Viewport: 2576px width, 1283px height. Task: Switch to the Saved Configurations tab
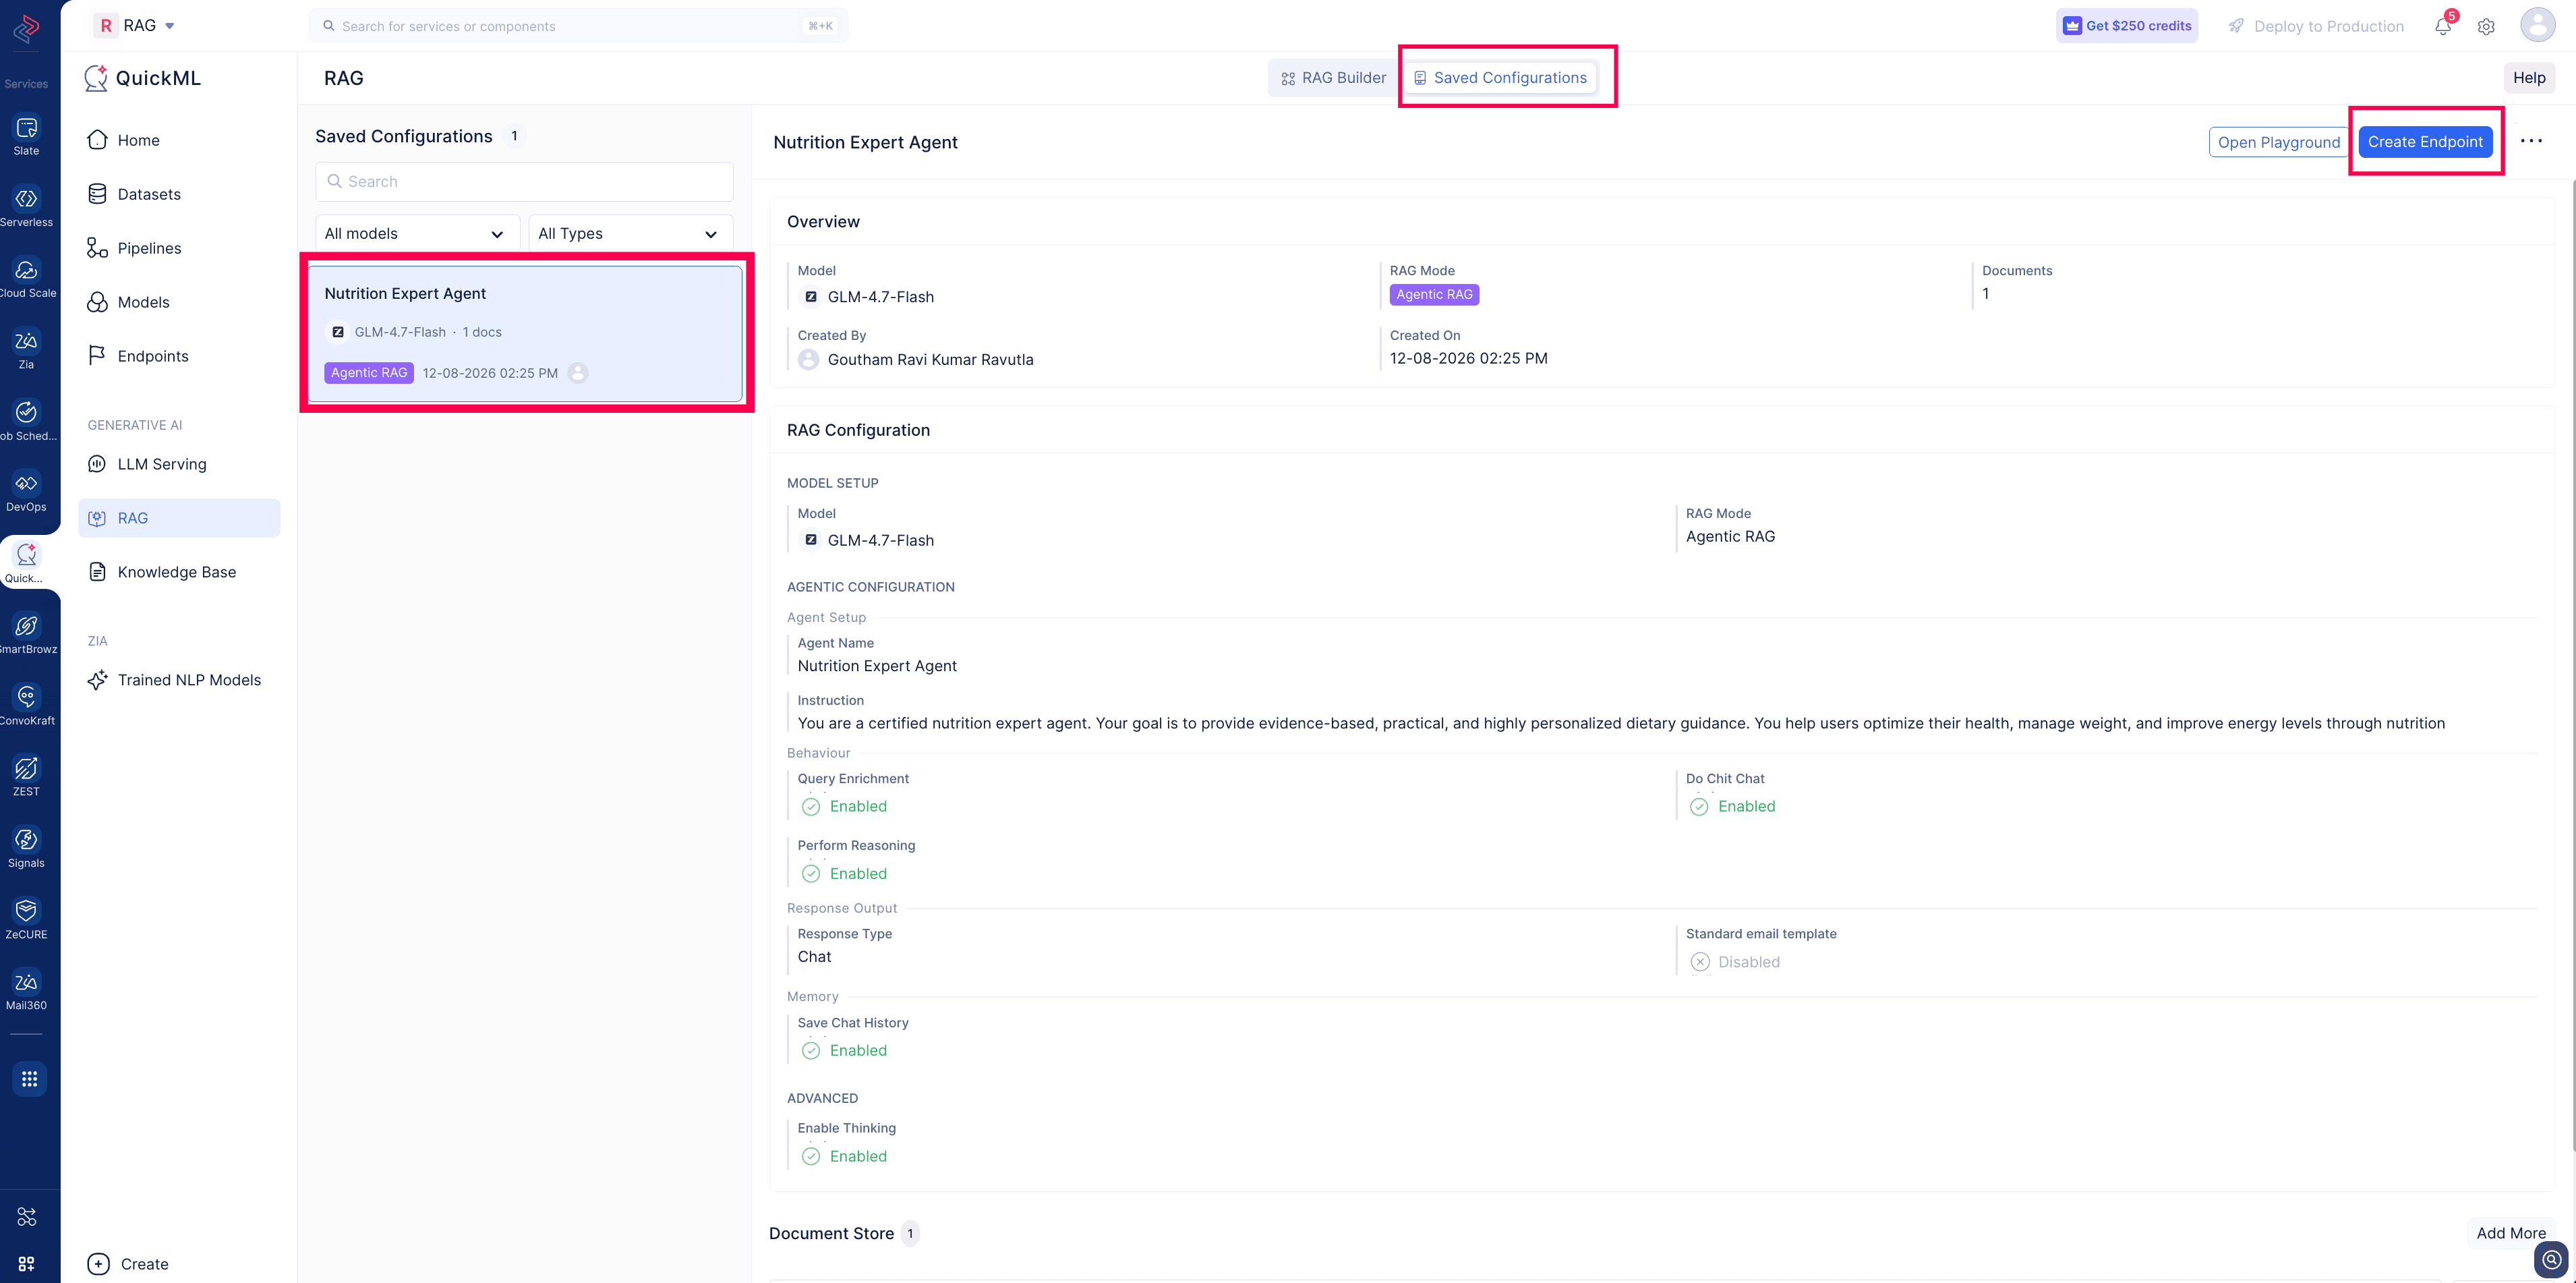[1500, 78]
